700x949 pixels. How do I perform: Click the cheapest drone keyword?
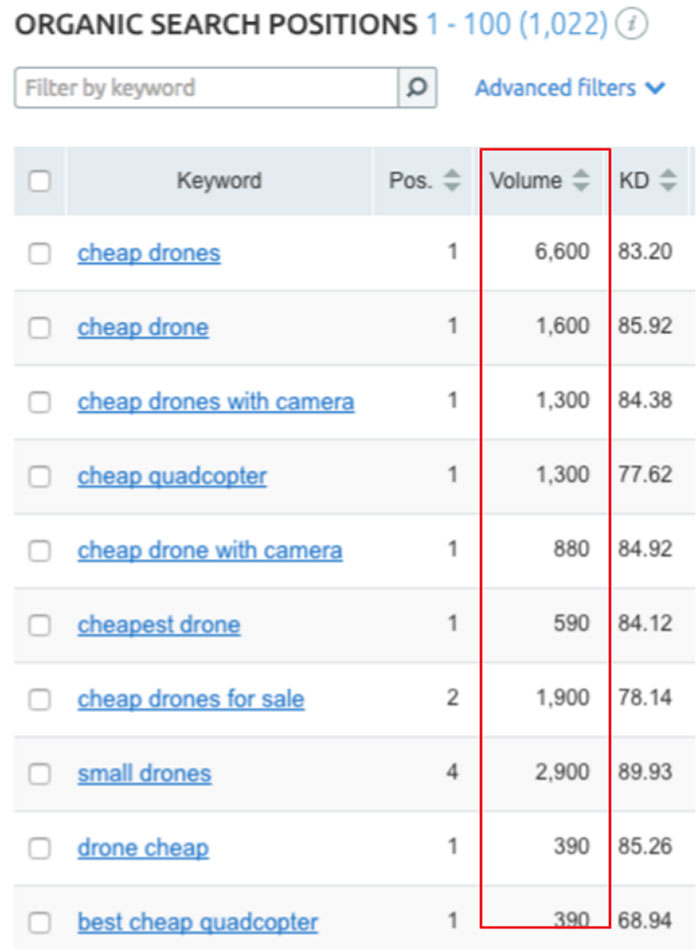(x=158, y=624)
